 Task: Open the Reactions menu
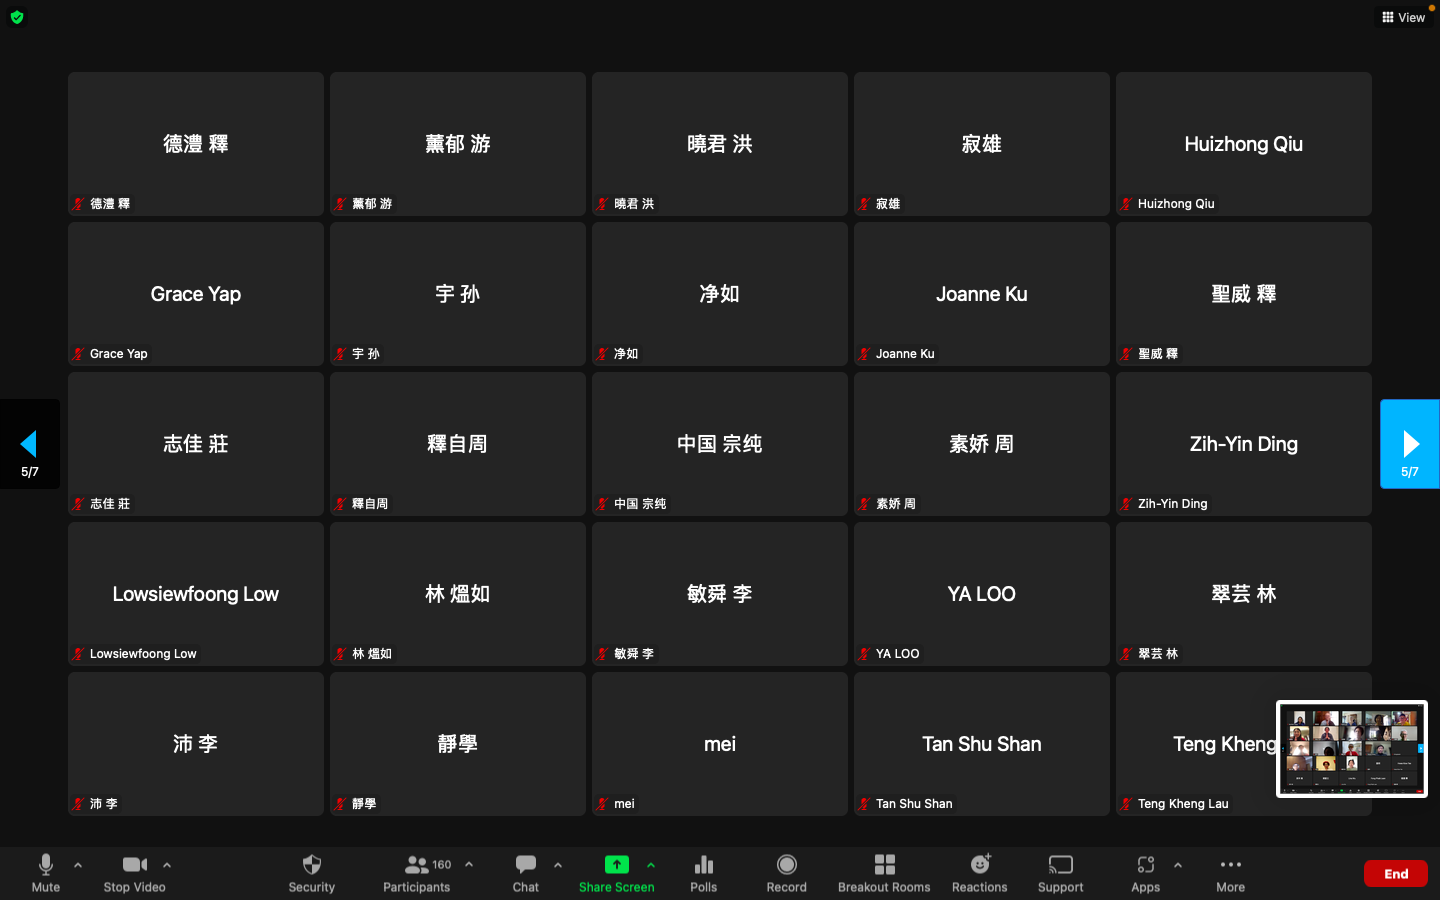pyautogui.click(x=979, y=872)
